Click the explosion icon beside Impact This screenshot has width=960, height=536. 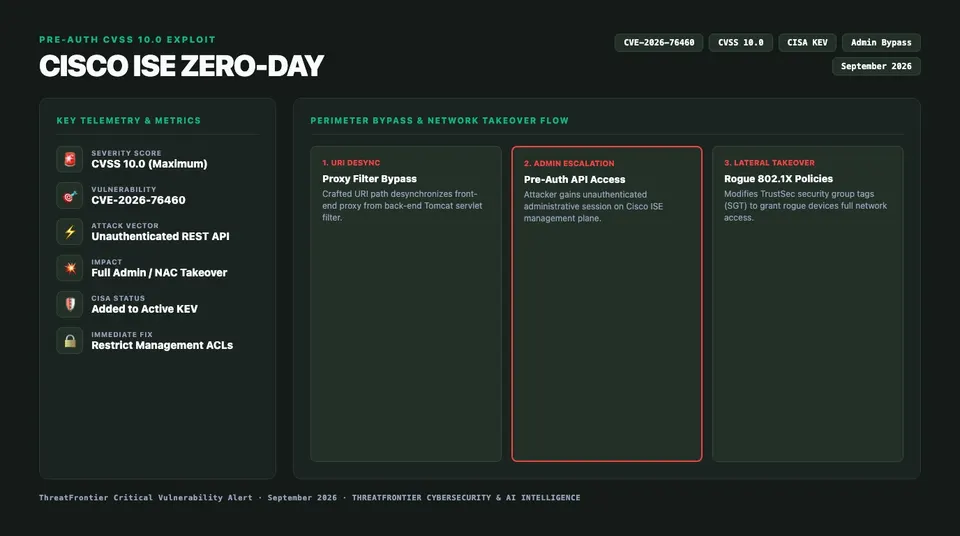click(70, 268)
